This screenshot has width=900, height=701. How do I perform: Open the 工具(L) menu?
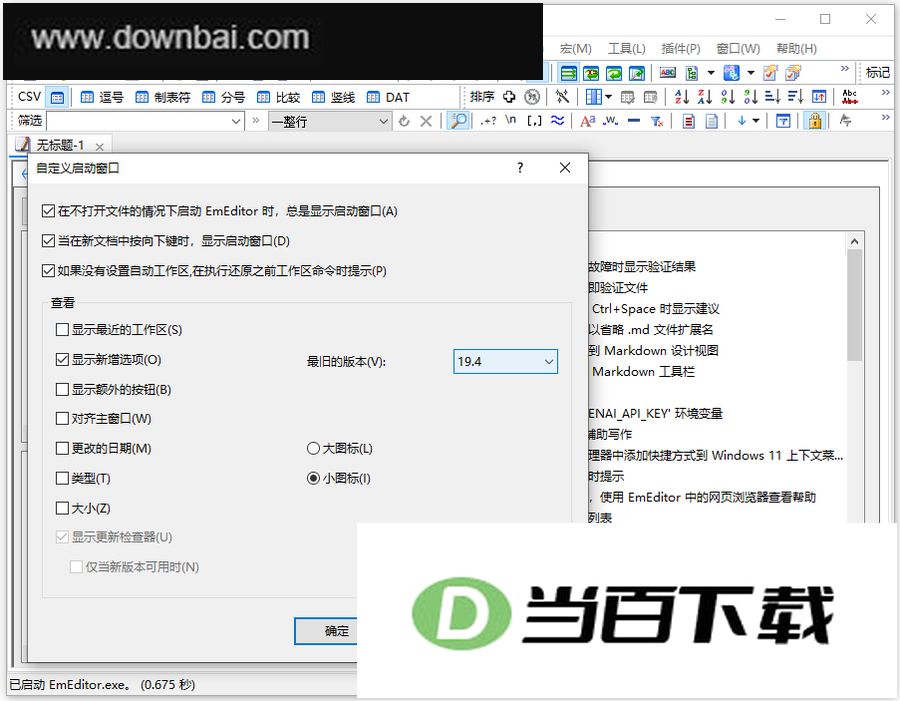627,49
